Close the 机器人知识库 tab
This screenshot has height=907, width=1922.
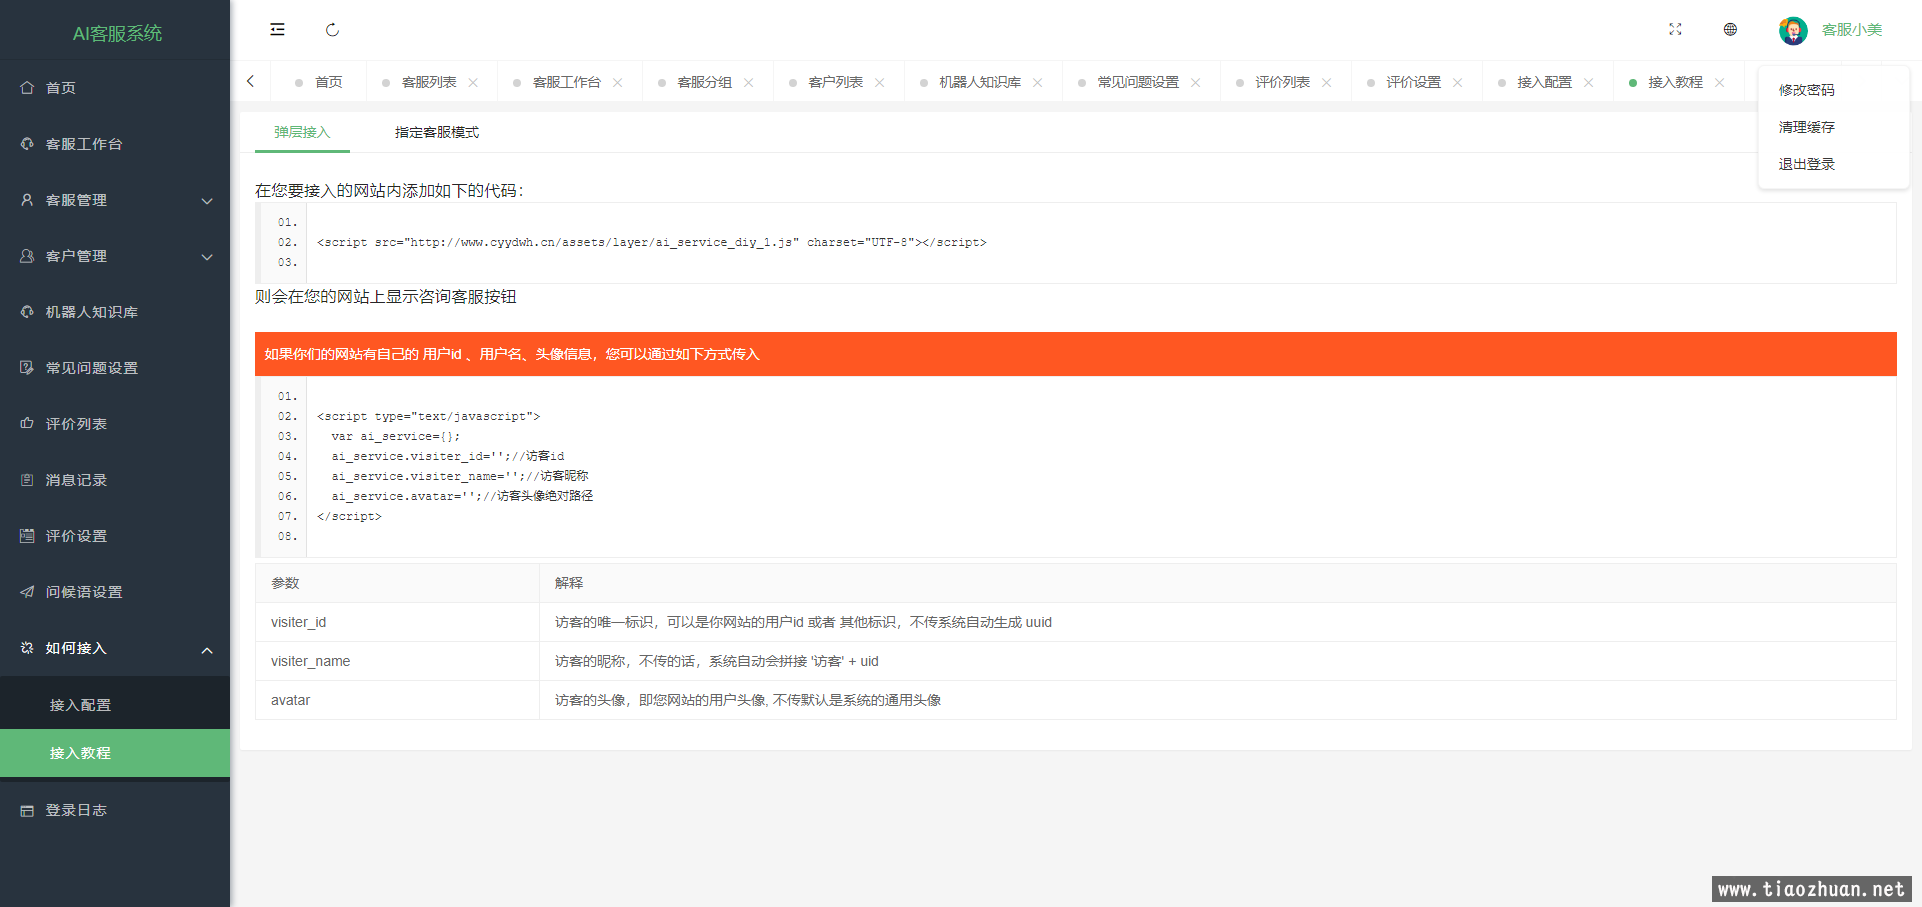tap(1038, 82)
